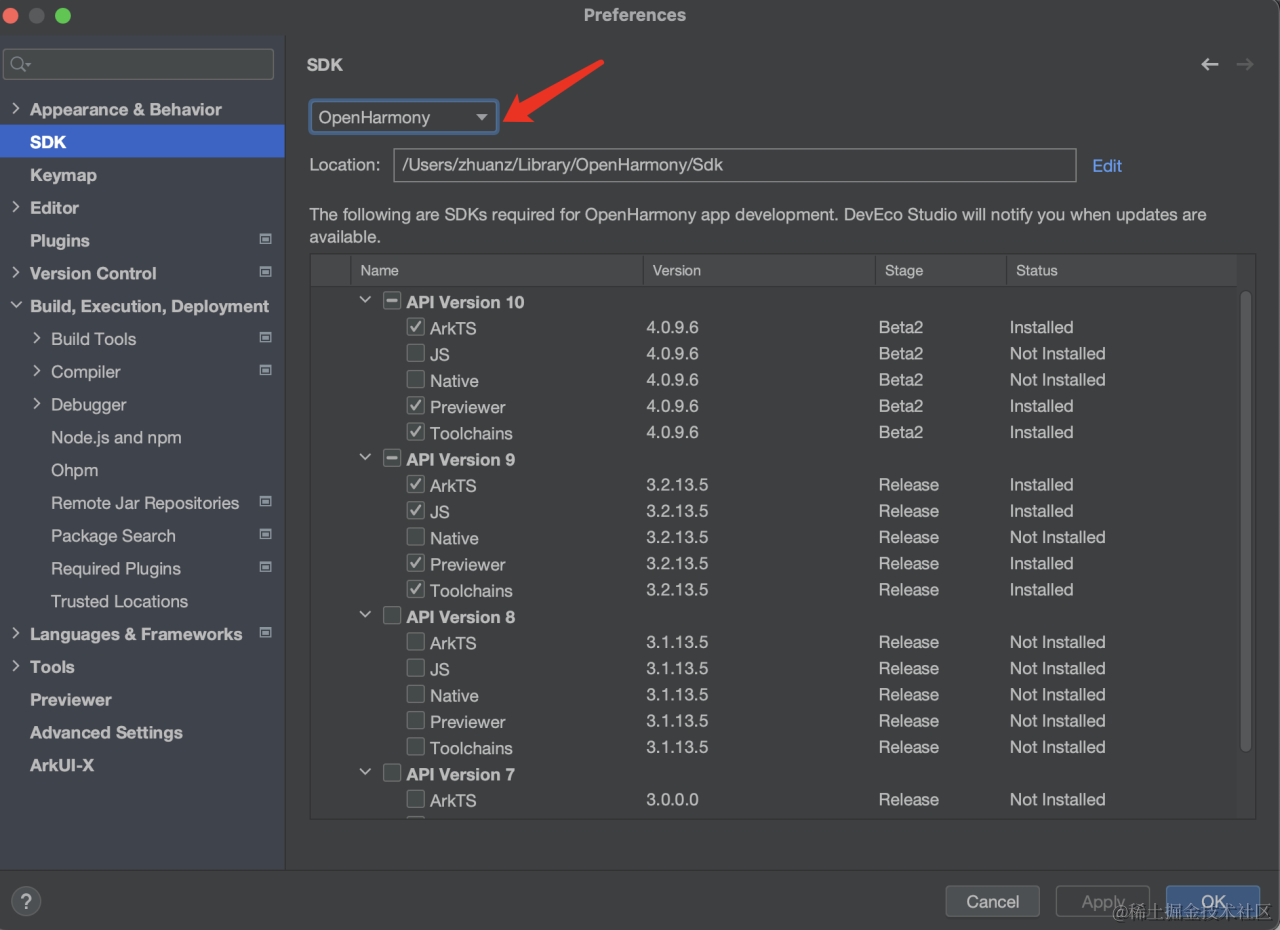This screenshot has height=930, width=1280.
Task: Expand the Version Control settings group
Action: coord(15,272)
